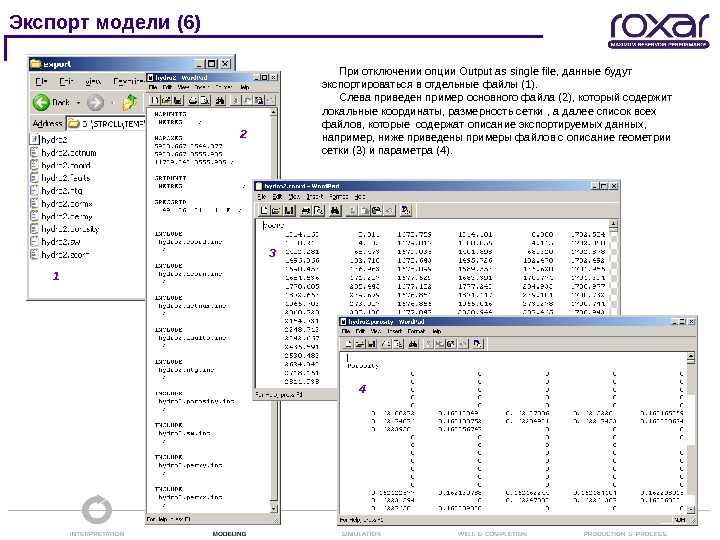Open Insert menu in hydro2.coord WordPad
The width and height of the screenshot is (720, 540).
pos(315,197)
